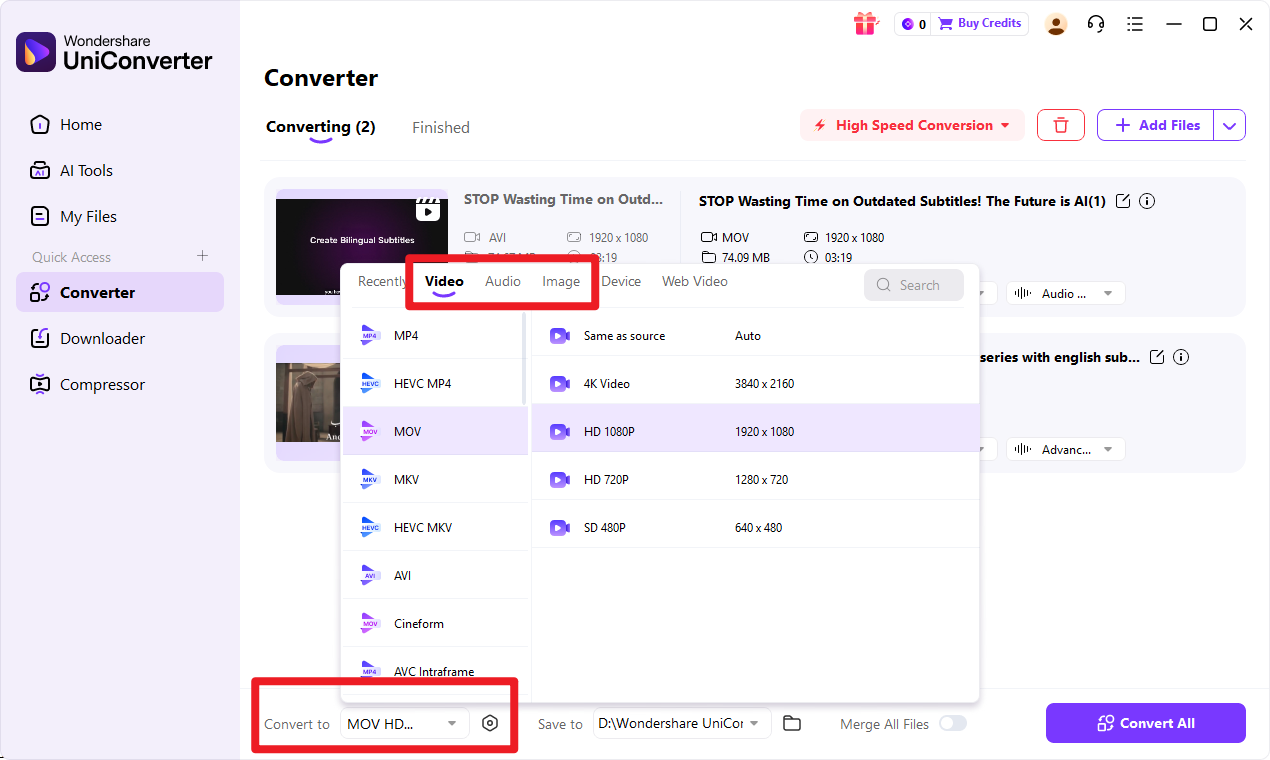Open My Files in the sidebar
The height and width of the screenshot is (760, 1270).
(x=86, y=216)
